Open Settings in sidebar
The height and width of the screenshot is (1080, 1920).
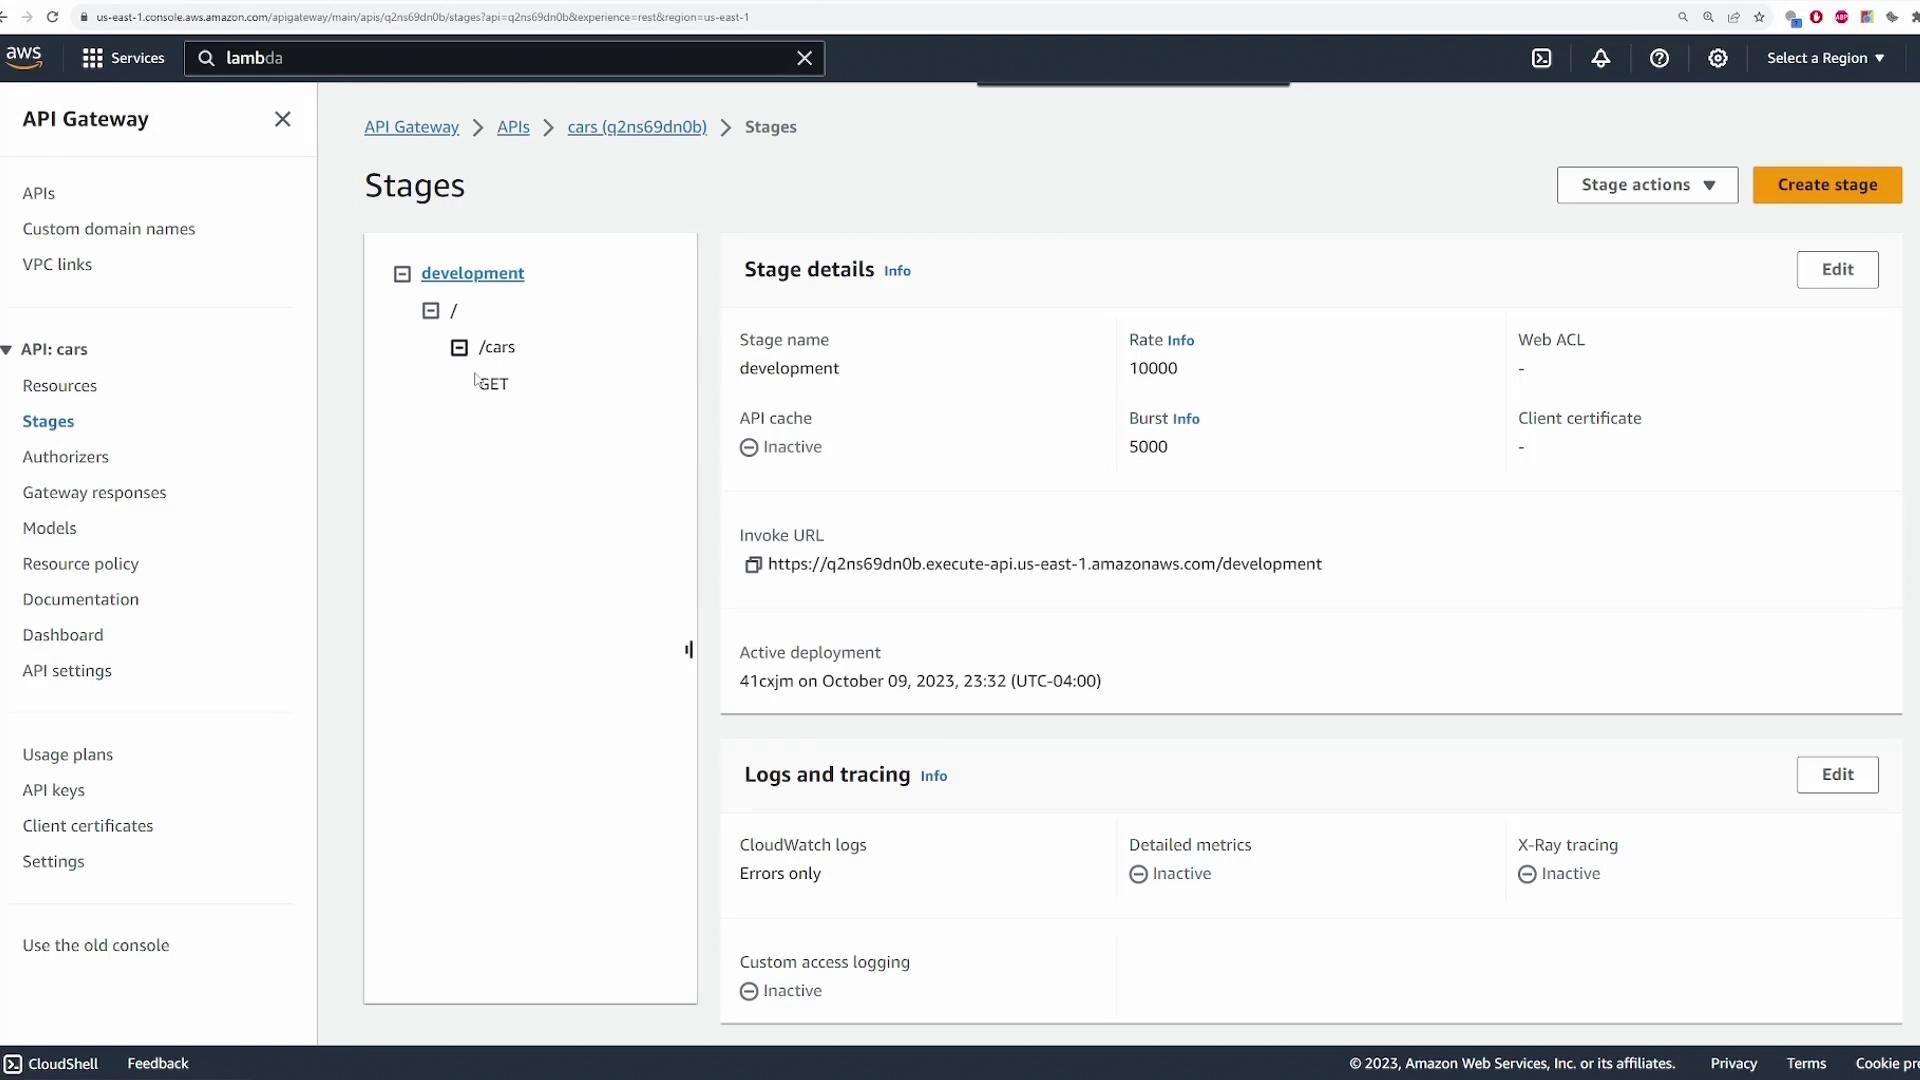coord(54,862)
